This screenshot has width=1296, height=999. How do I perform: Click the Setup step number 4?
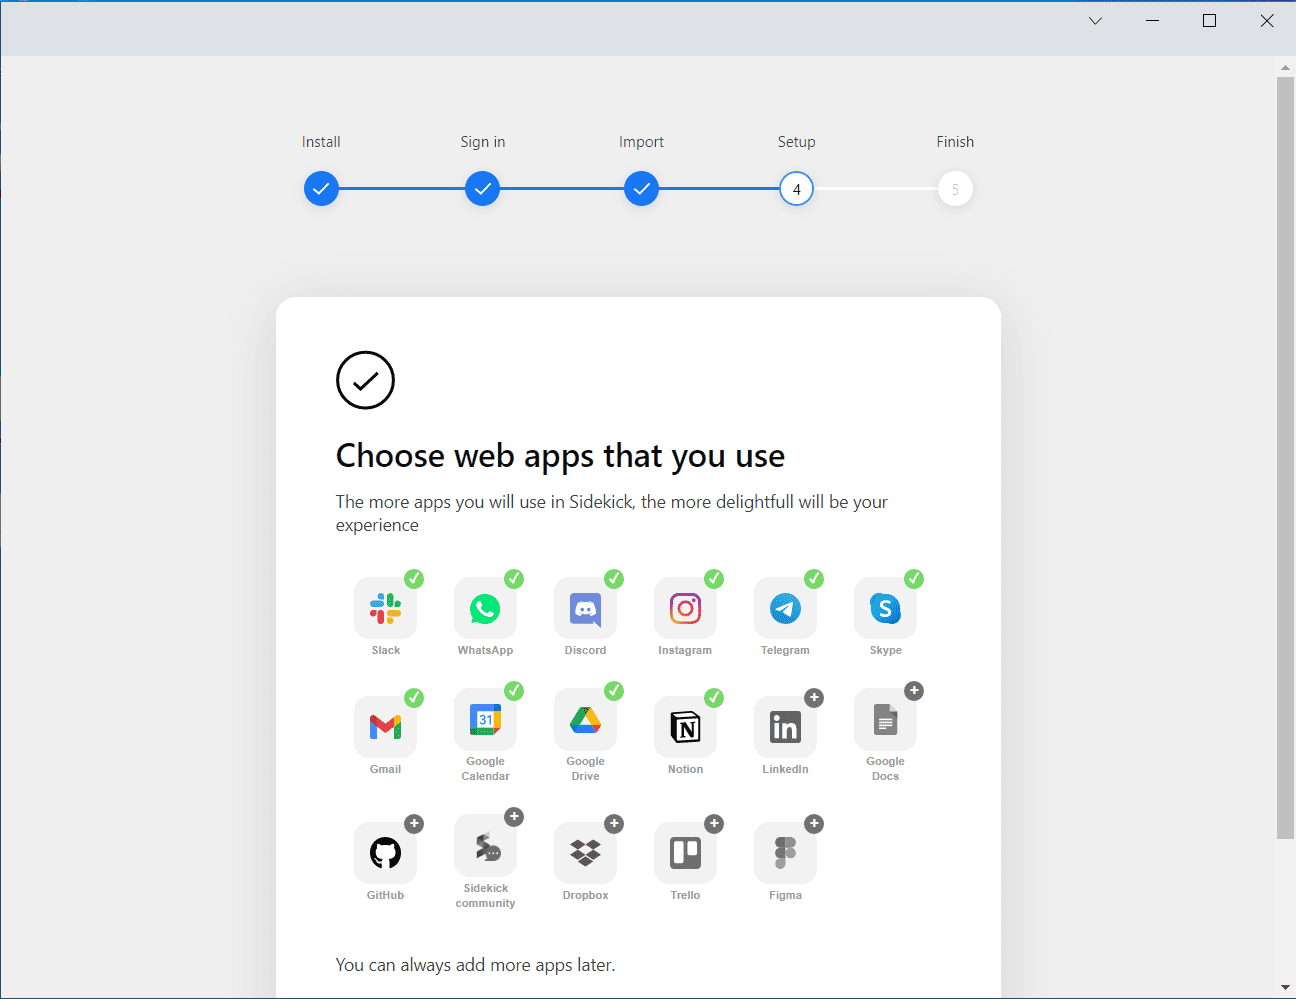tap(797, 189)
